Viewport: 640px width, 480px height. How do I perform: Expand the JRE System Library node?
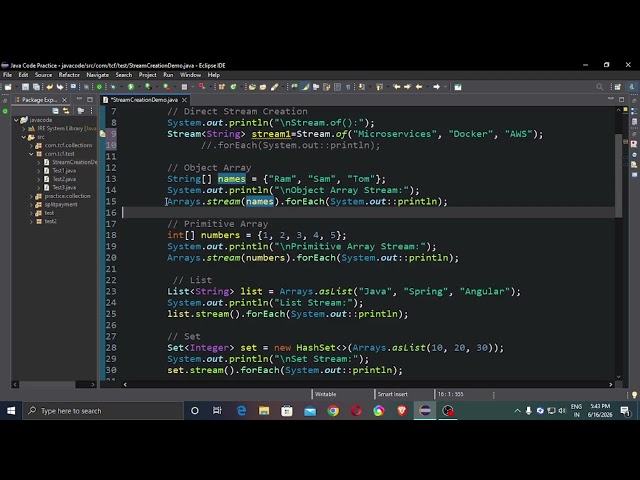pos(24,129)
